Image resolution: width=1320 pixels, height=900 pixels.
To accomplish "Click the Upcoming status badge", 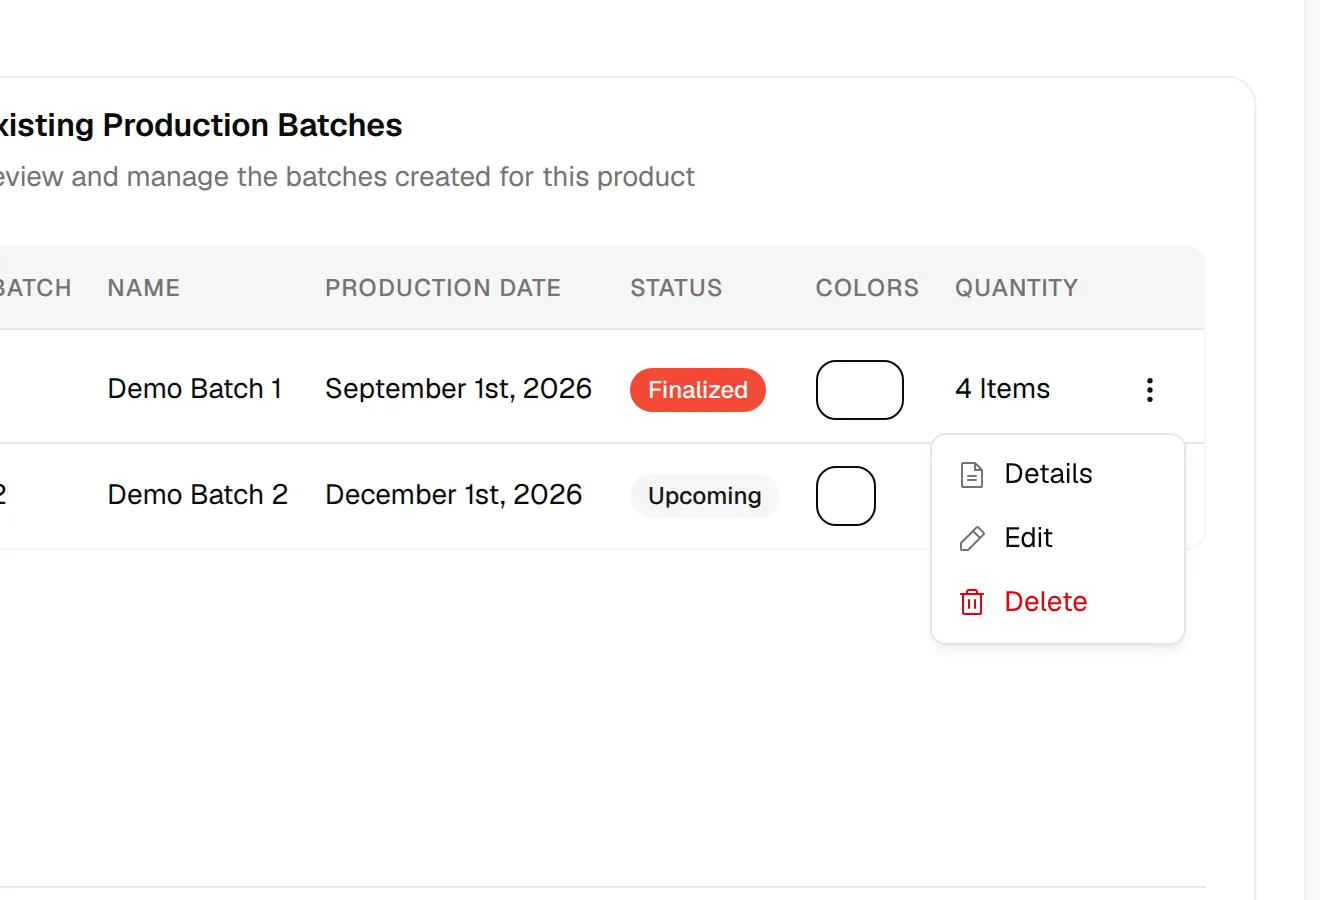I will point(705,496).
